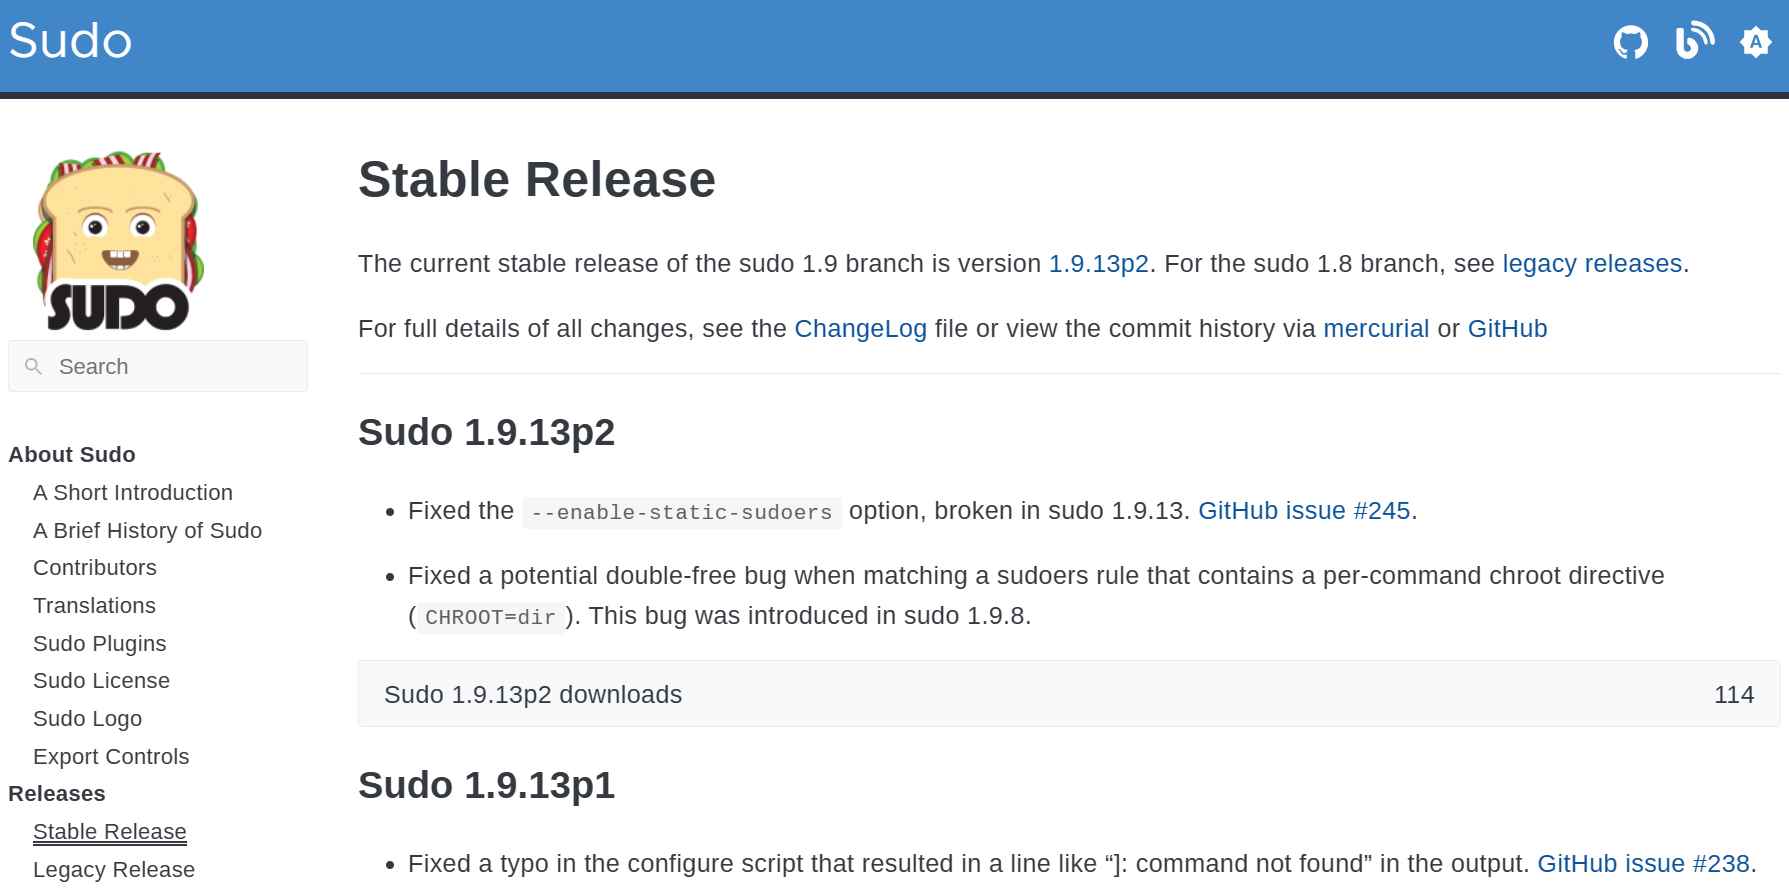
Task: Click the Sudo title in the header
Action: (x=69, y=40)
